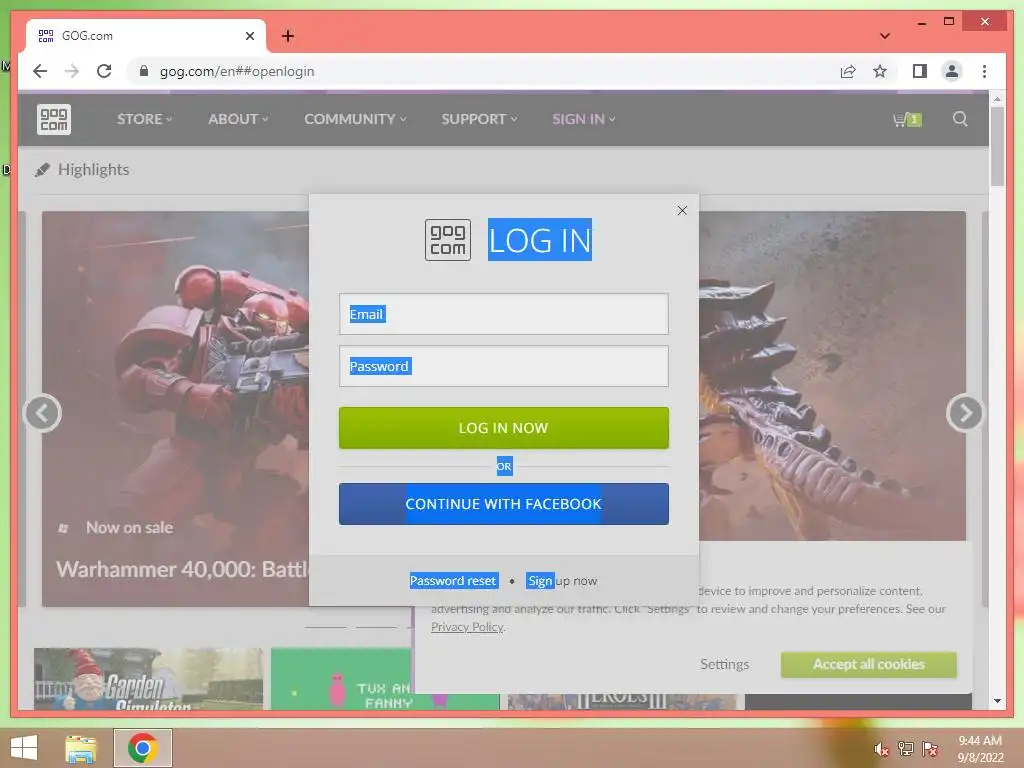Viewport: 1024px width, 768px height.
Task: Close the GOG.com tab
Action: (x=249, y=36)
